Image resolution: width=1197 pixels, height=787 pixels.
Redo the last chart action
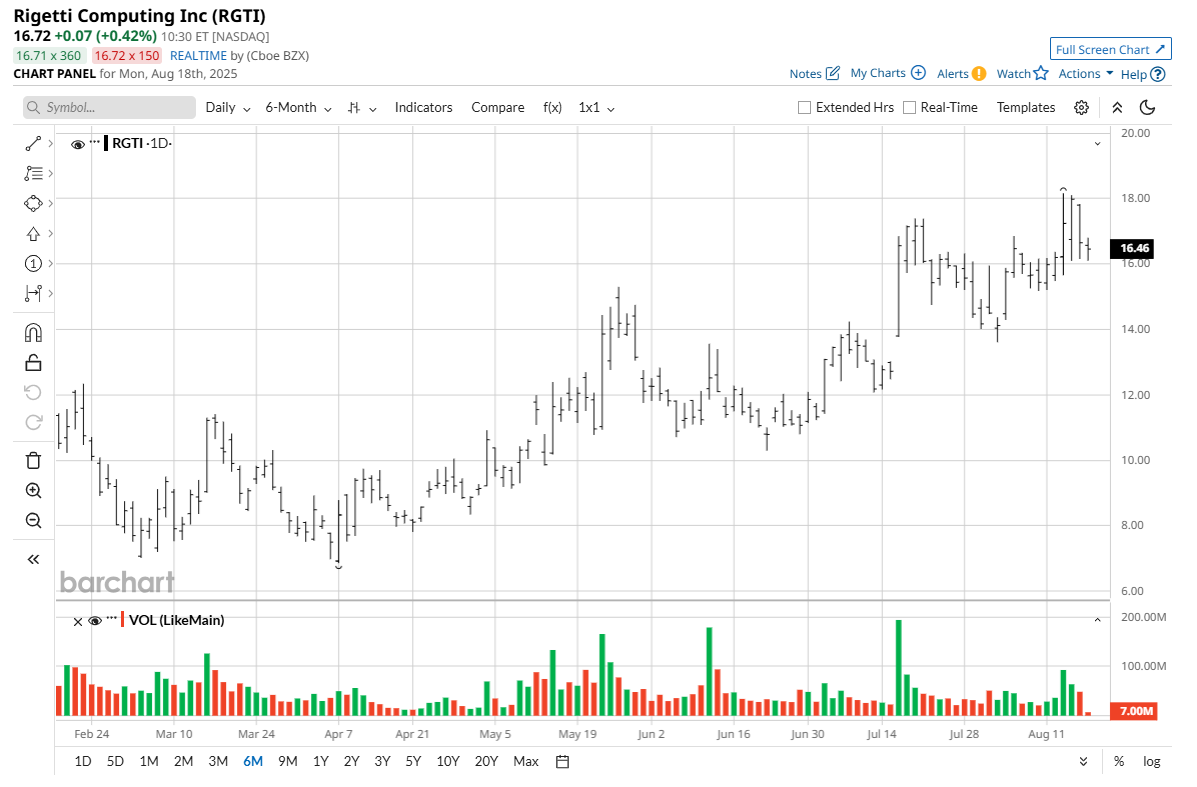[33, 422]
